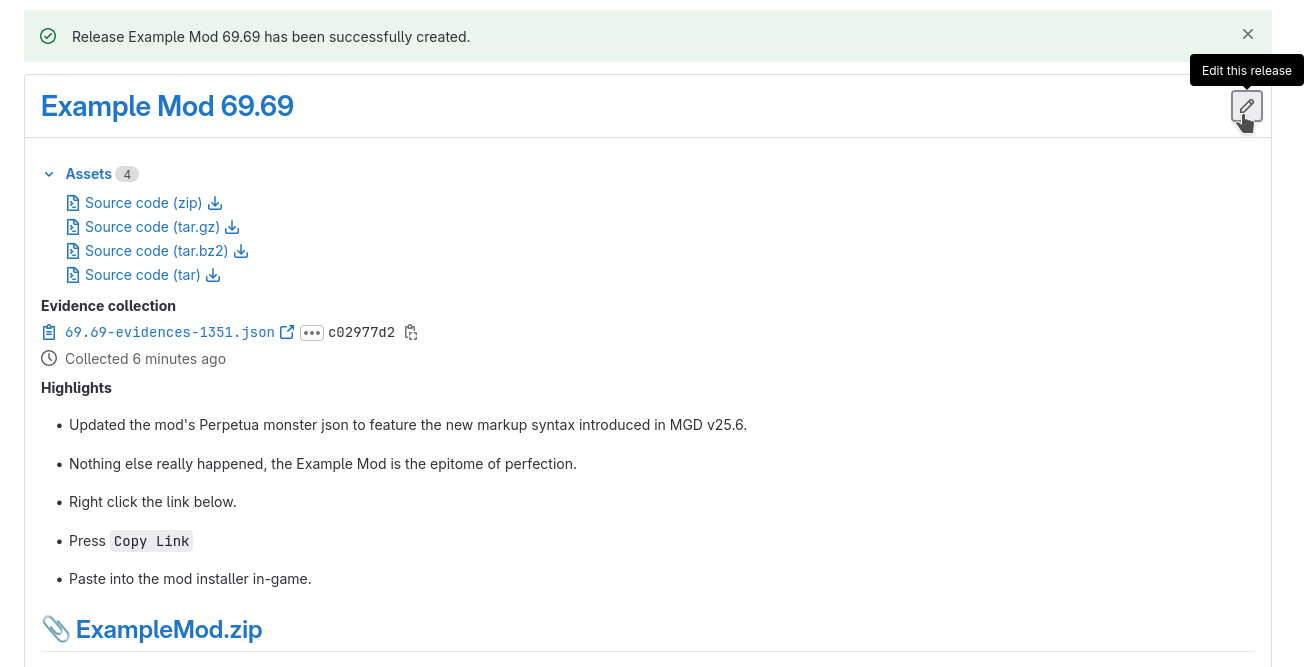Click download icon beside Source code (tar)

tap(213, 275)
